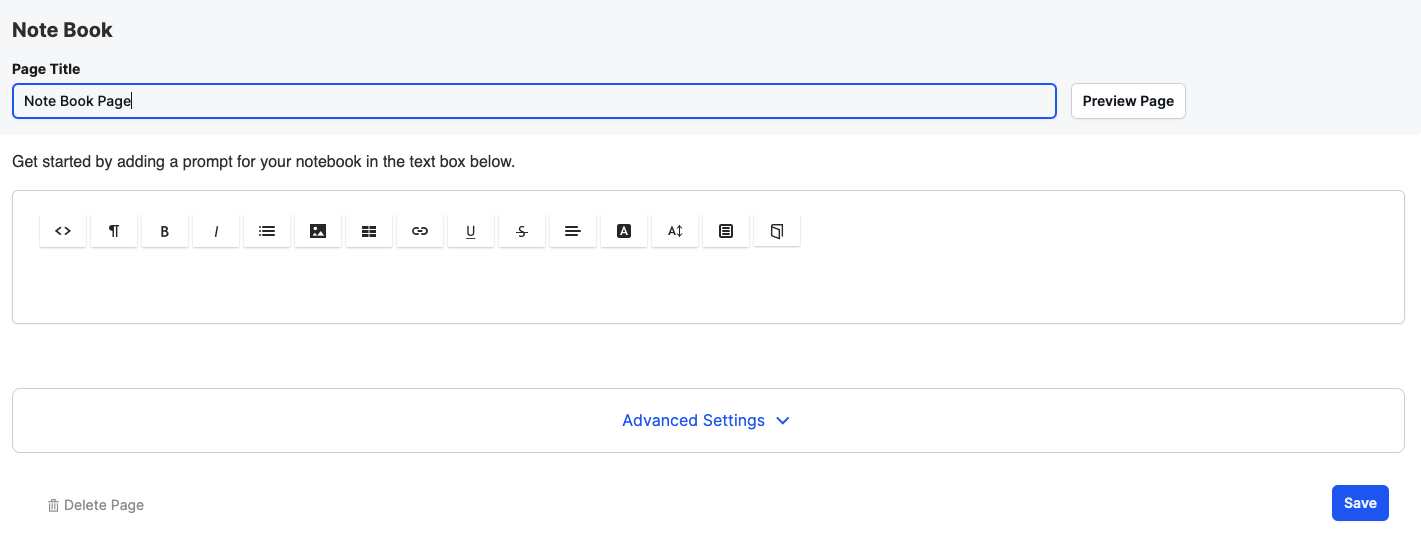Image resolution: width=1421 pixels, height=543 pixels.
Task: Click the Preview Page button
Action: click(1128, 101)
